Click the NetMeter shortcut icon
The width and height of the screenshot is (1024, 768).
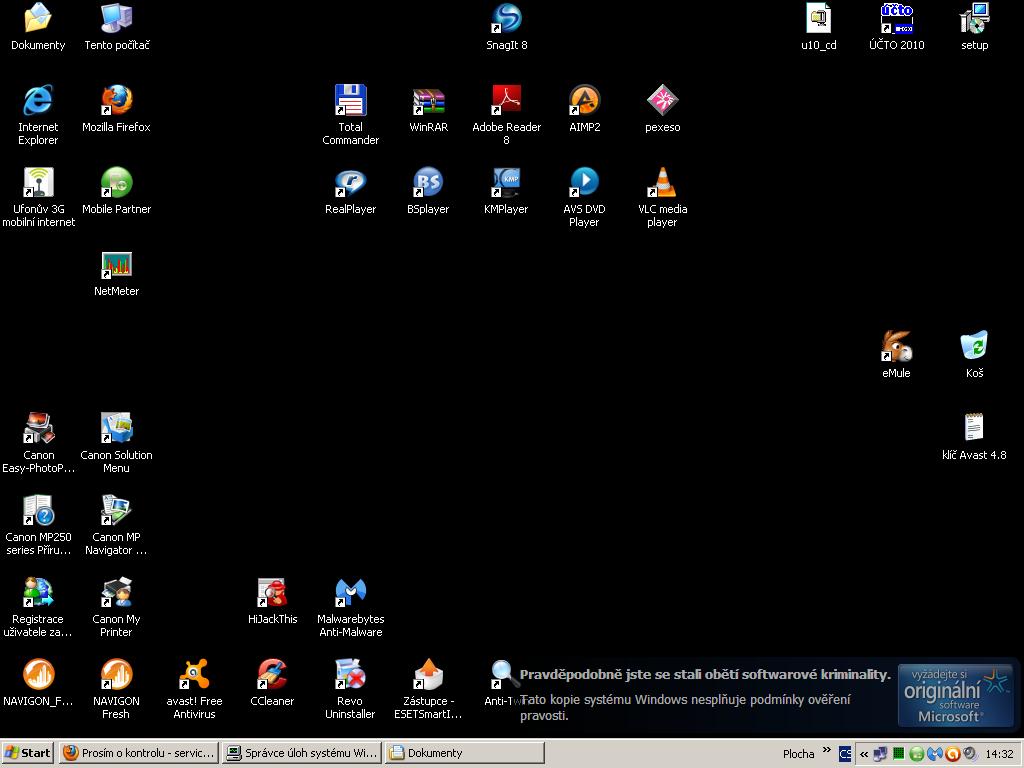click(117, 264)
